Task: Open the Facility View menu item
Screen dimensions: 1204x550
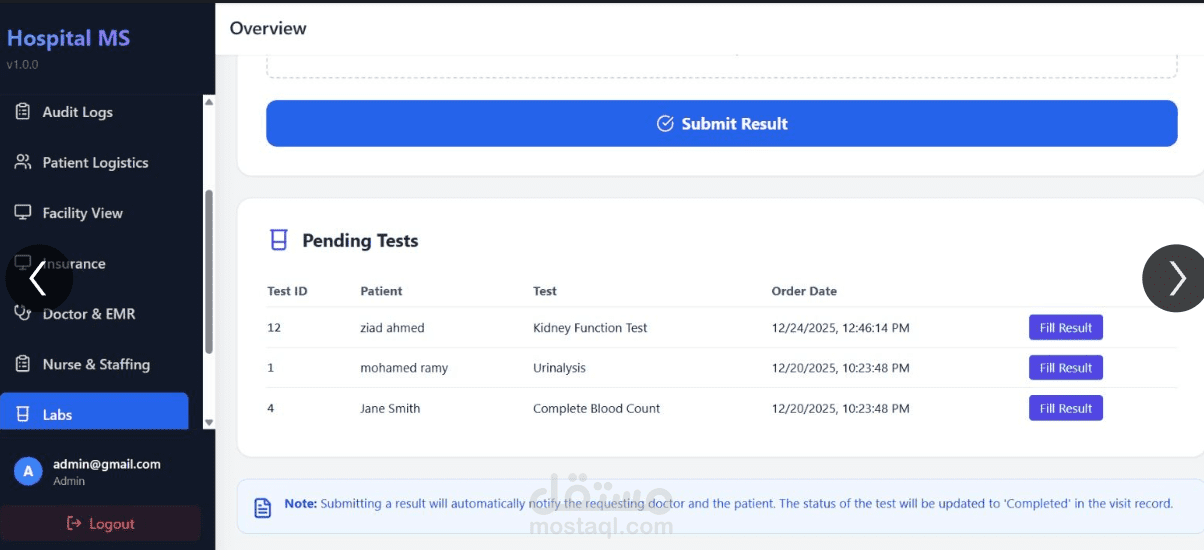Action: [82, 213]
